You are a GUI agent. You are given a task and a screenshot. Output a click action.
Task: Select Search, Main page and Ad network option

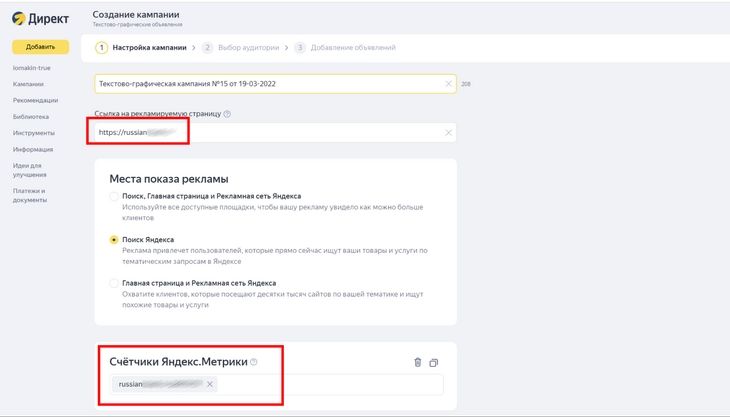pos(114,196)
